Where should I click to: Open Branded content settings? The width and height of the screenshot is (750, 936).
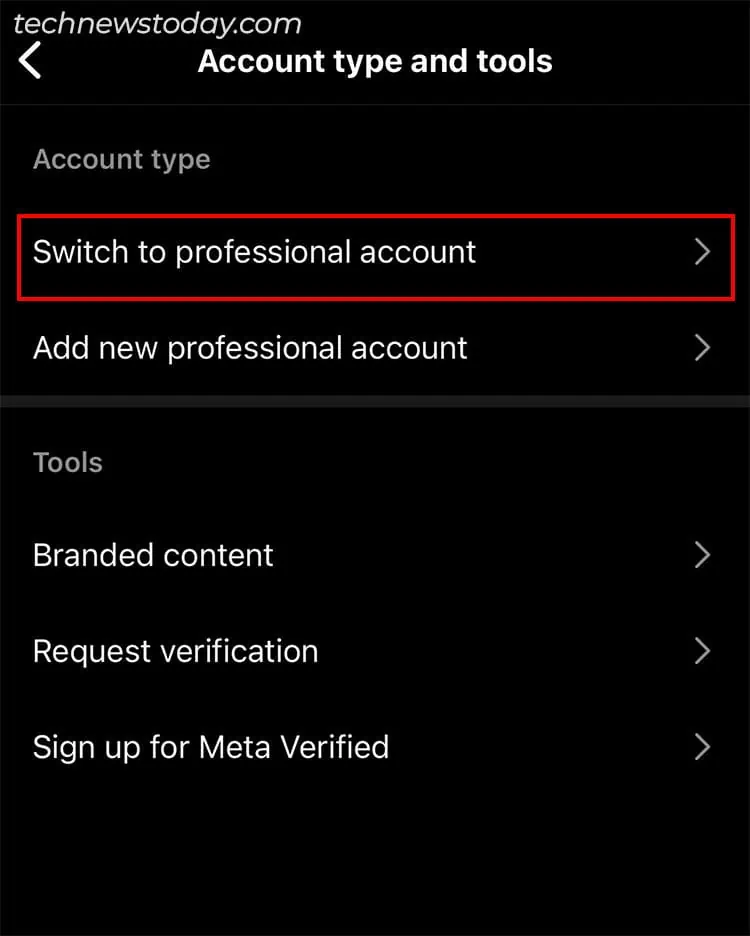point(153,555)
